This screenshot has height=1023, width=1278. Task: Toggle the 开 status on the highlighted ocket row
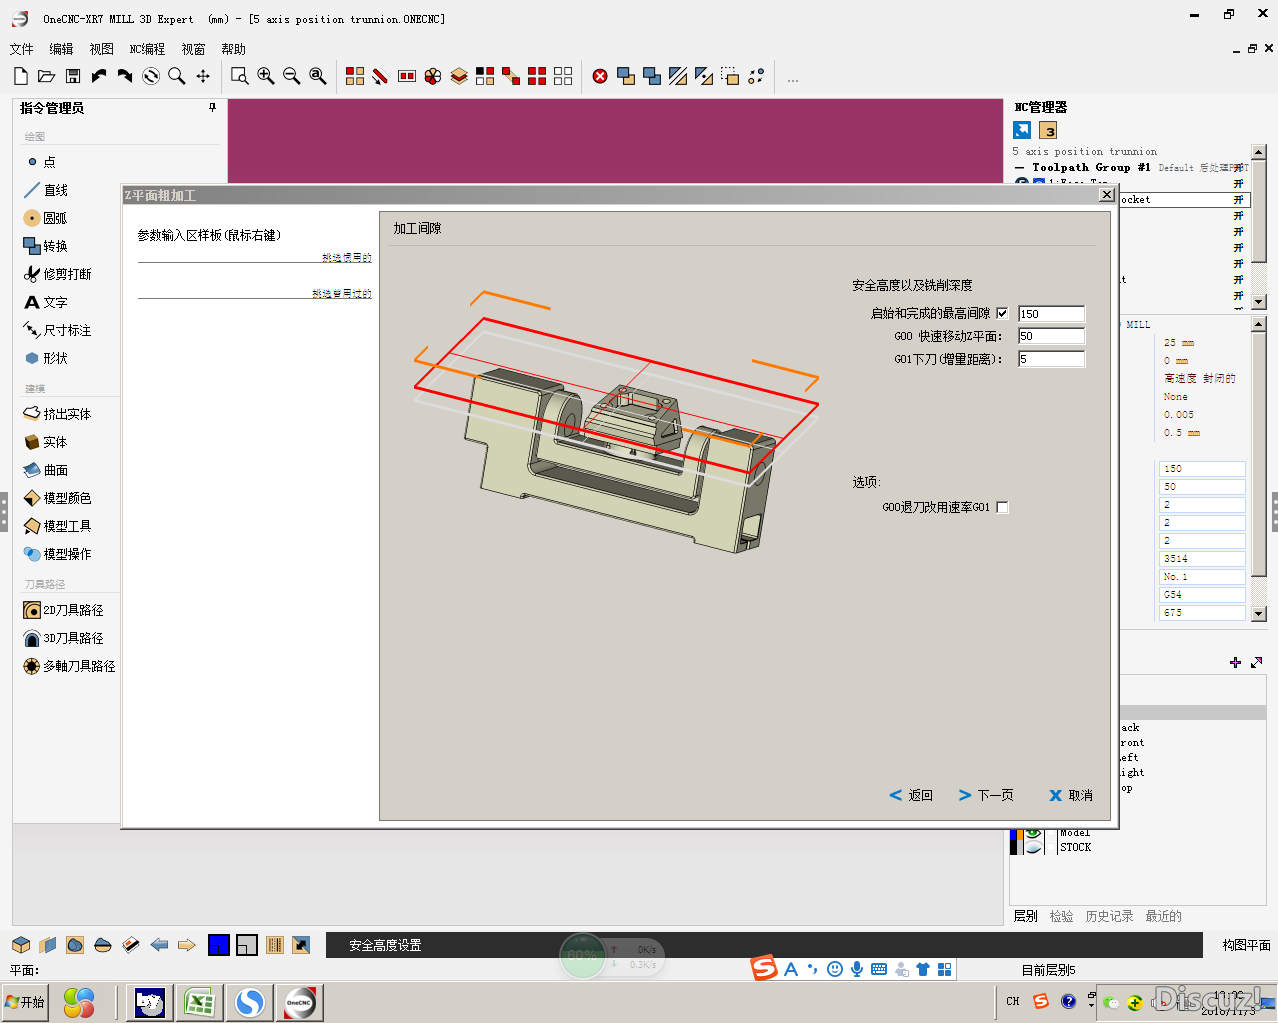[x=1238, y=200]
